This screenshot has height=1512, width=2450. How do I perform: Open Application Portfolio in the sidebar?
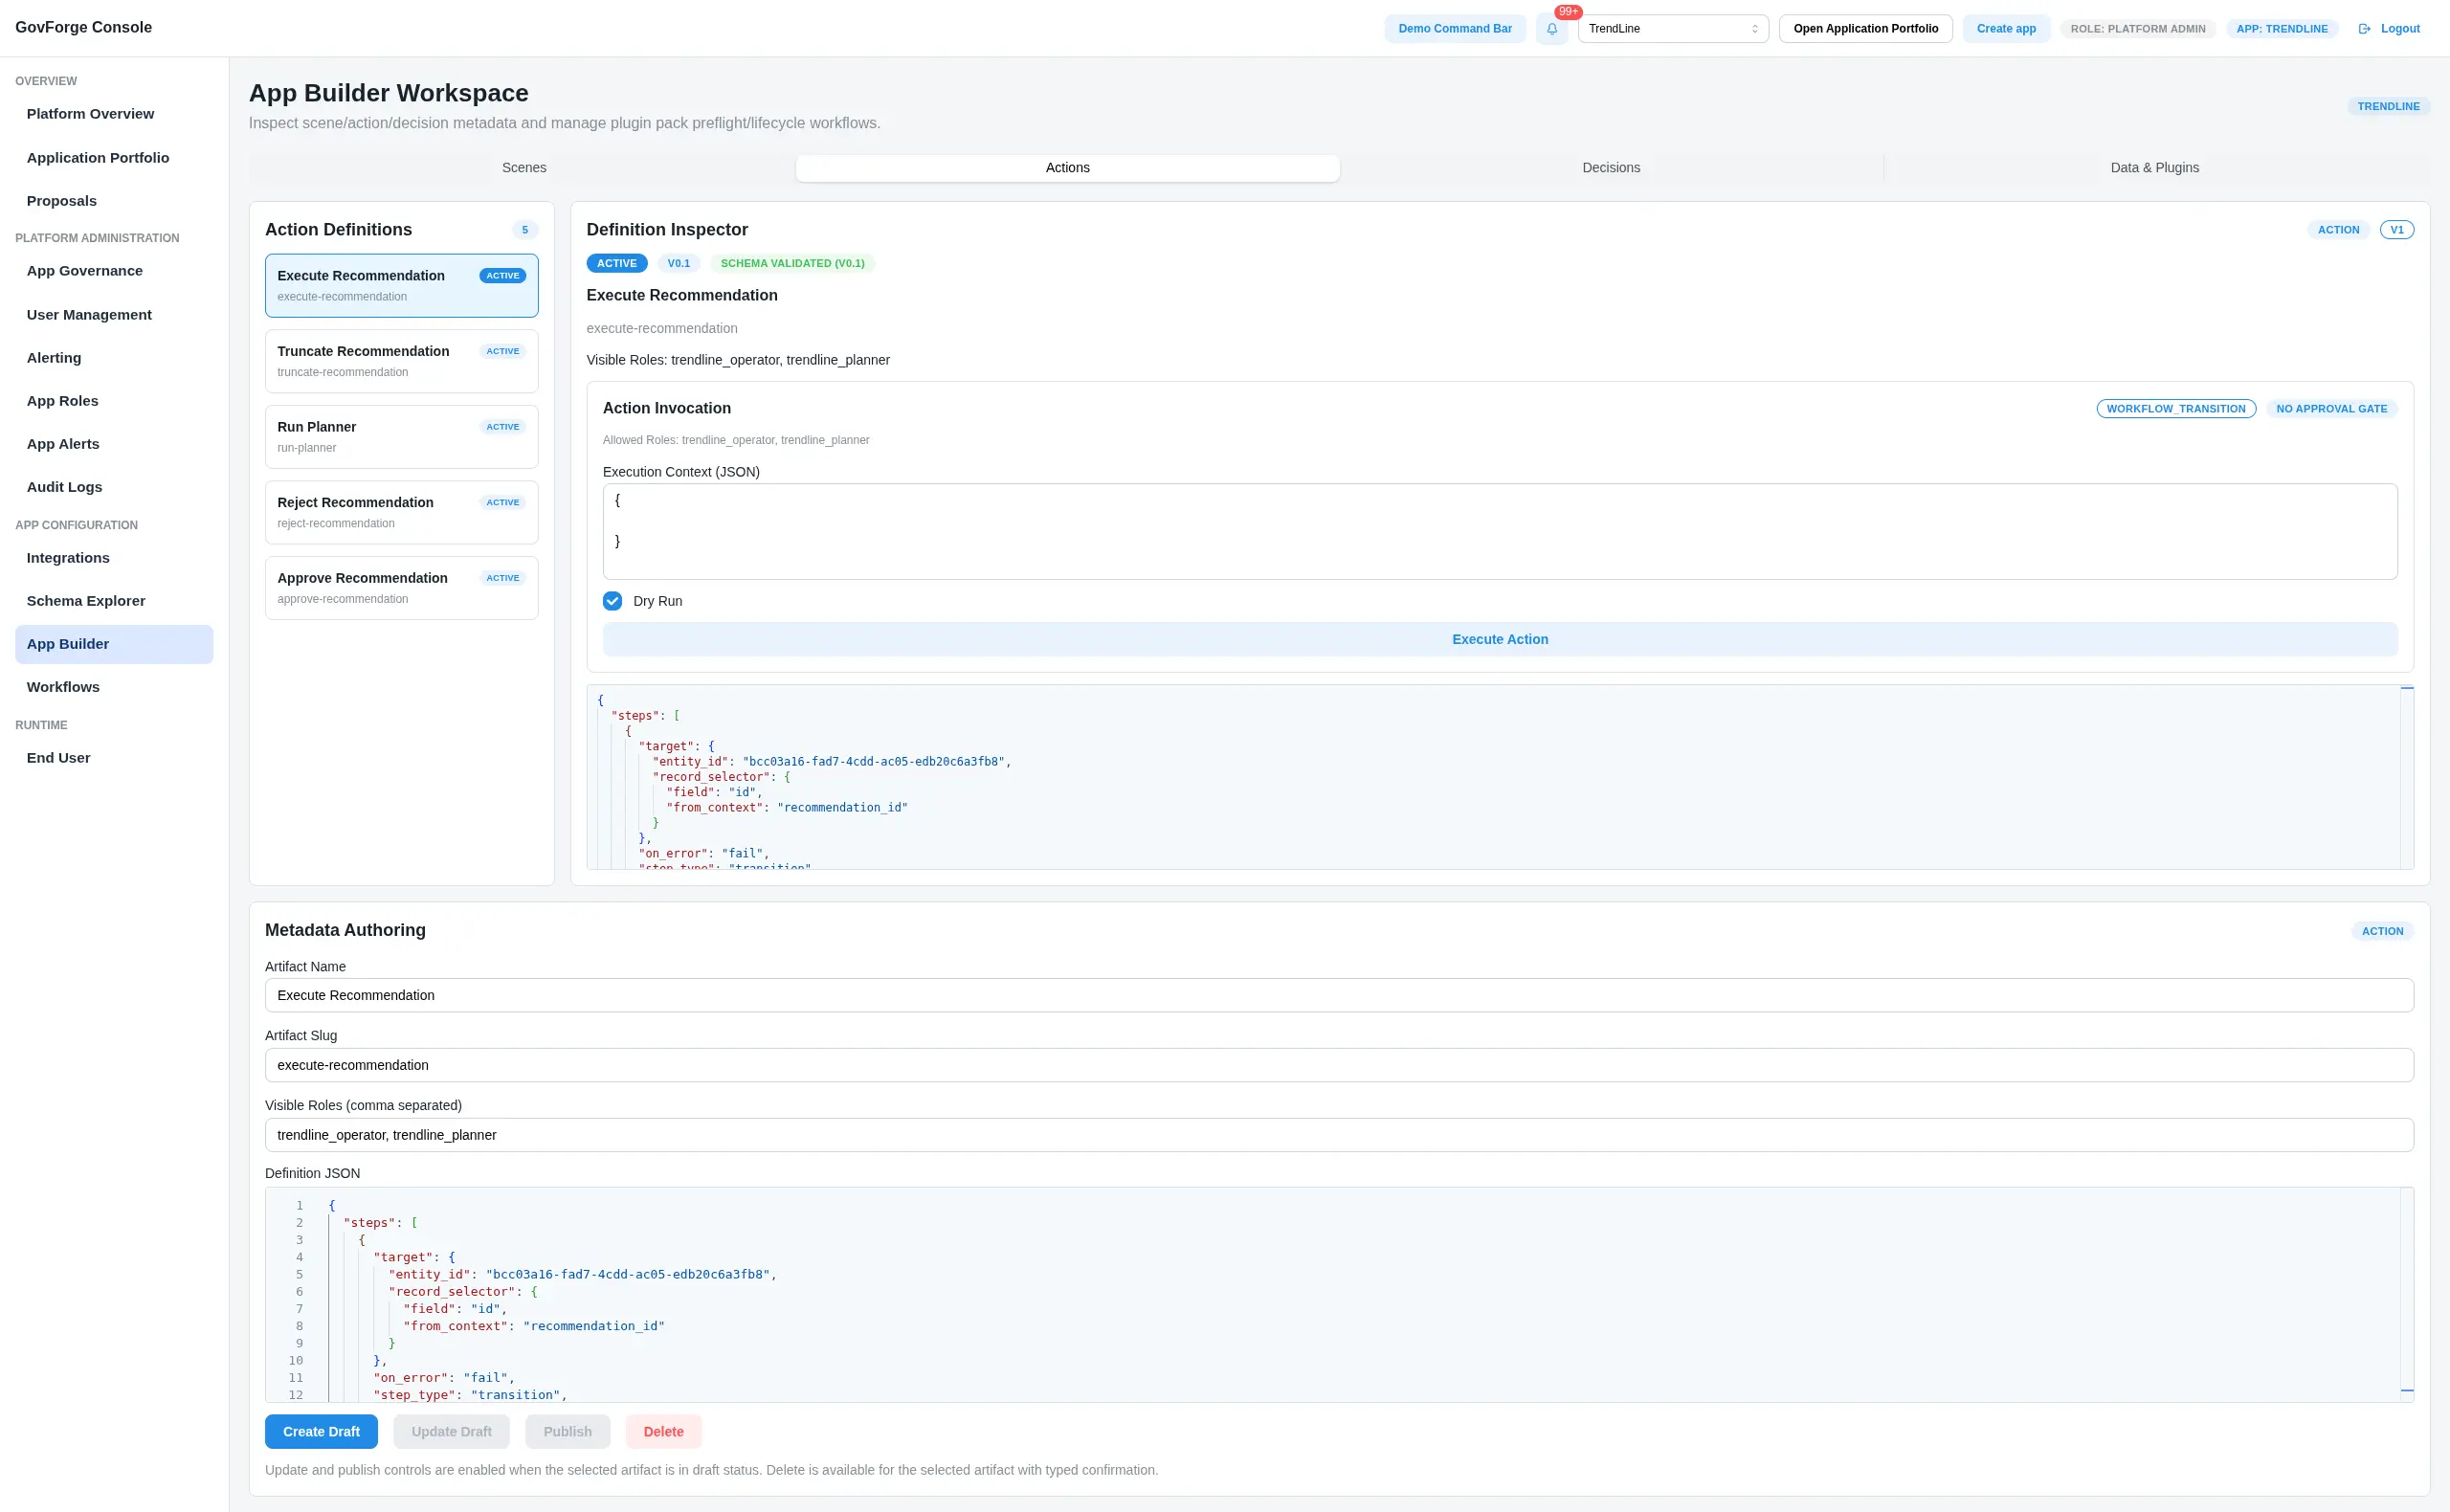[114, 158]
